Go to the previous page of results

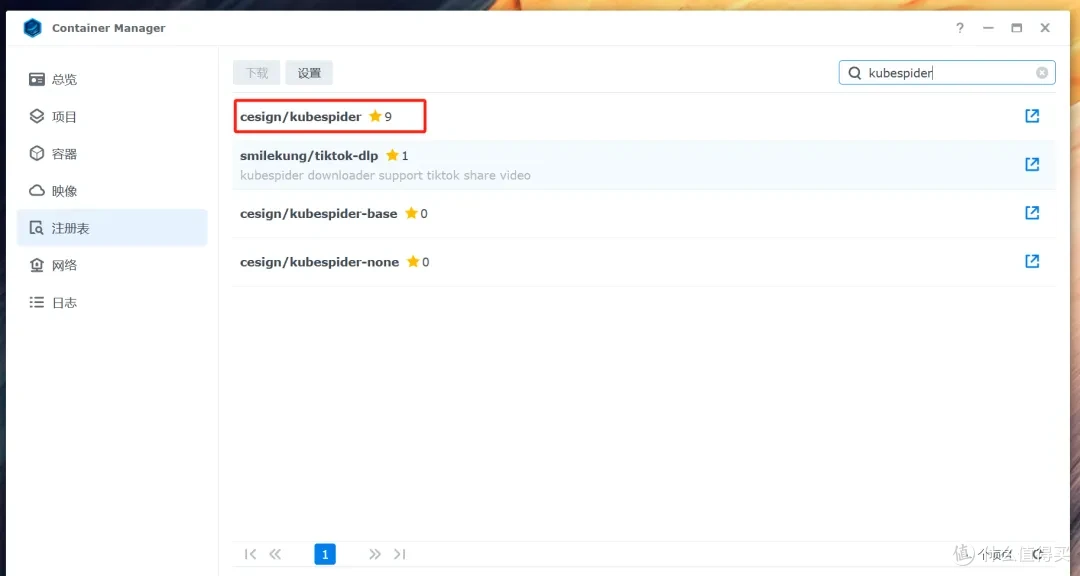pos(276,554)
